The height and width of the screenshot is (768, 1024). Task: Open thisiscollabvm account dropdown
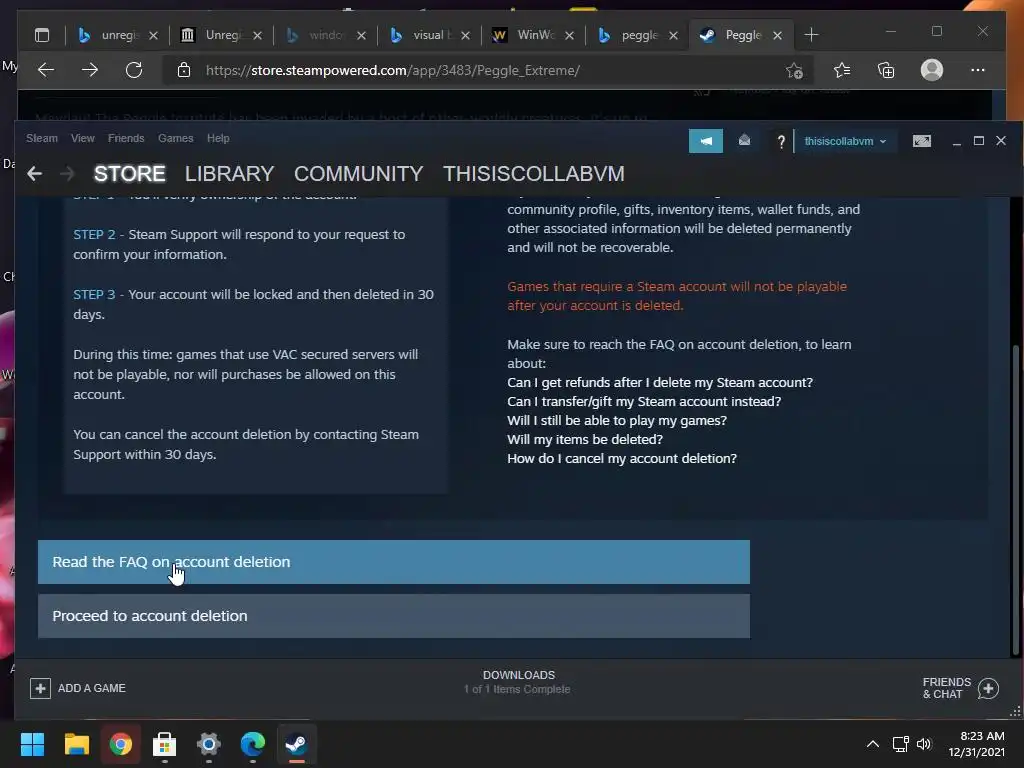point(844,141)
